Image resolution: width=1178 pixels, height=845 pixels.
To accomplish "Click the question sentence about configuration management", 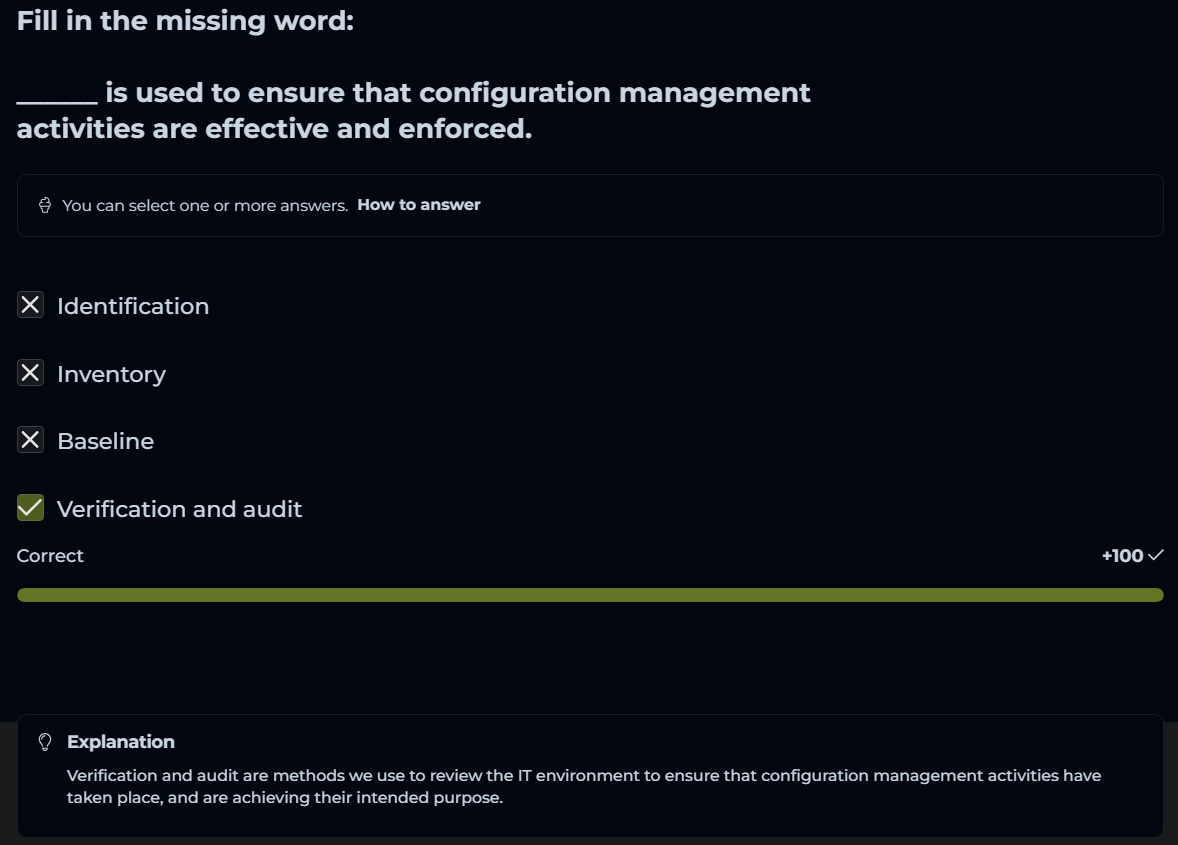I will (414, 110).
